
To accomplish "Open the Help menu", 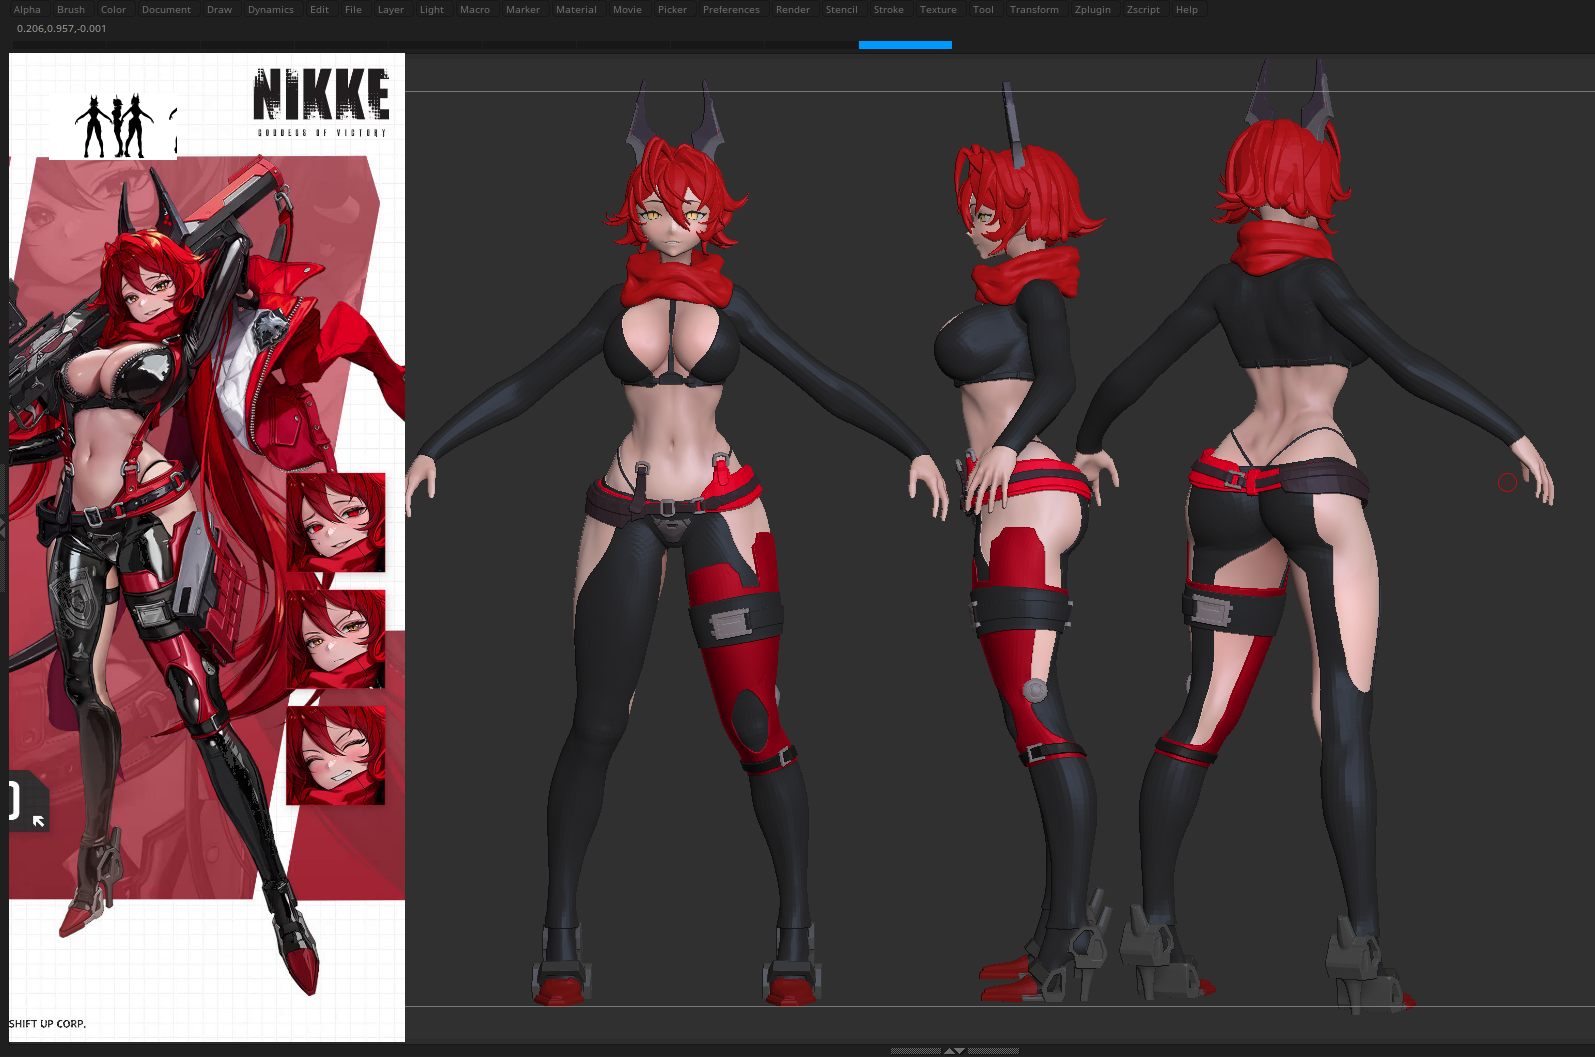I will coord(1187,10).
